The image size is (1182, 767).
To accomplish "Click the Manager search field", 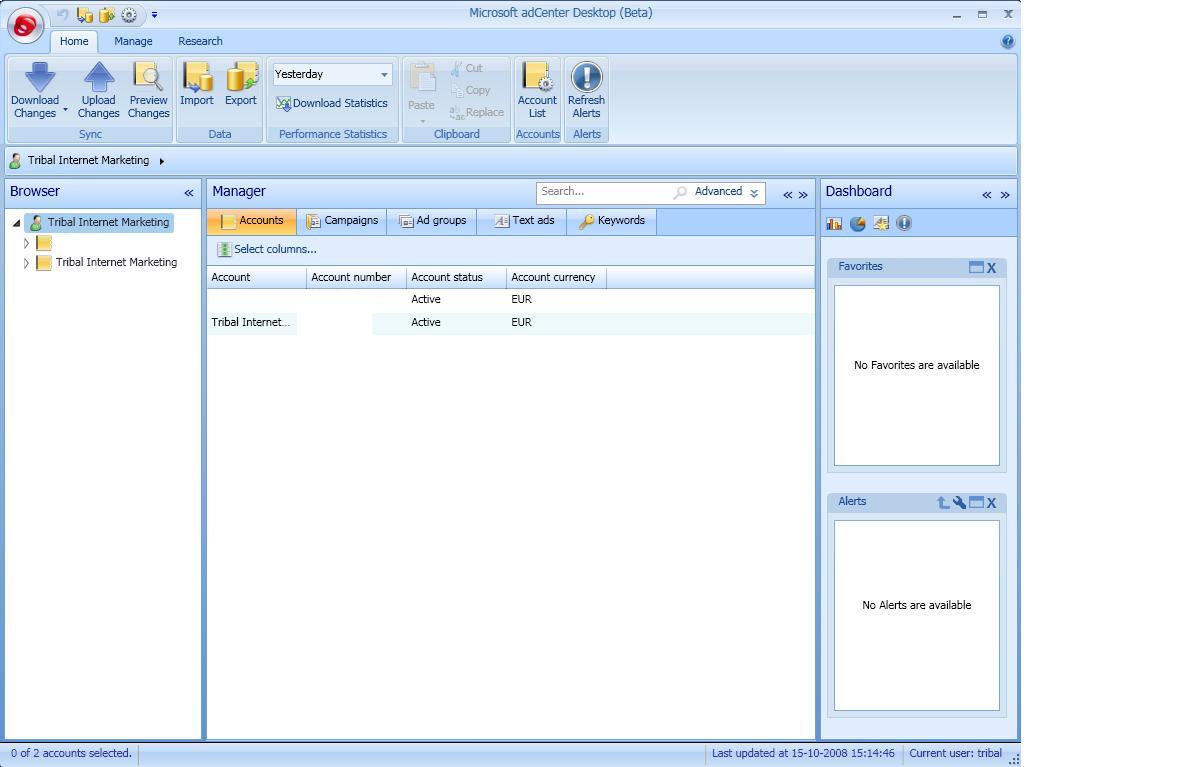I will [x=604, y=192].
